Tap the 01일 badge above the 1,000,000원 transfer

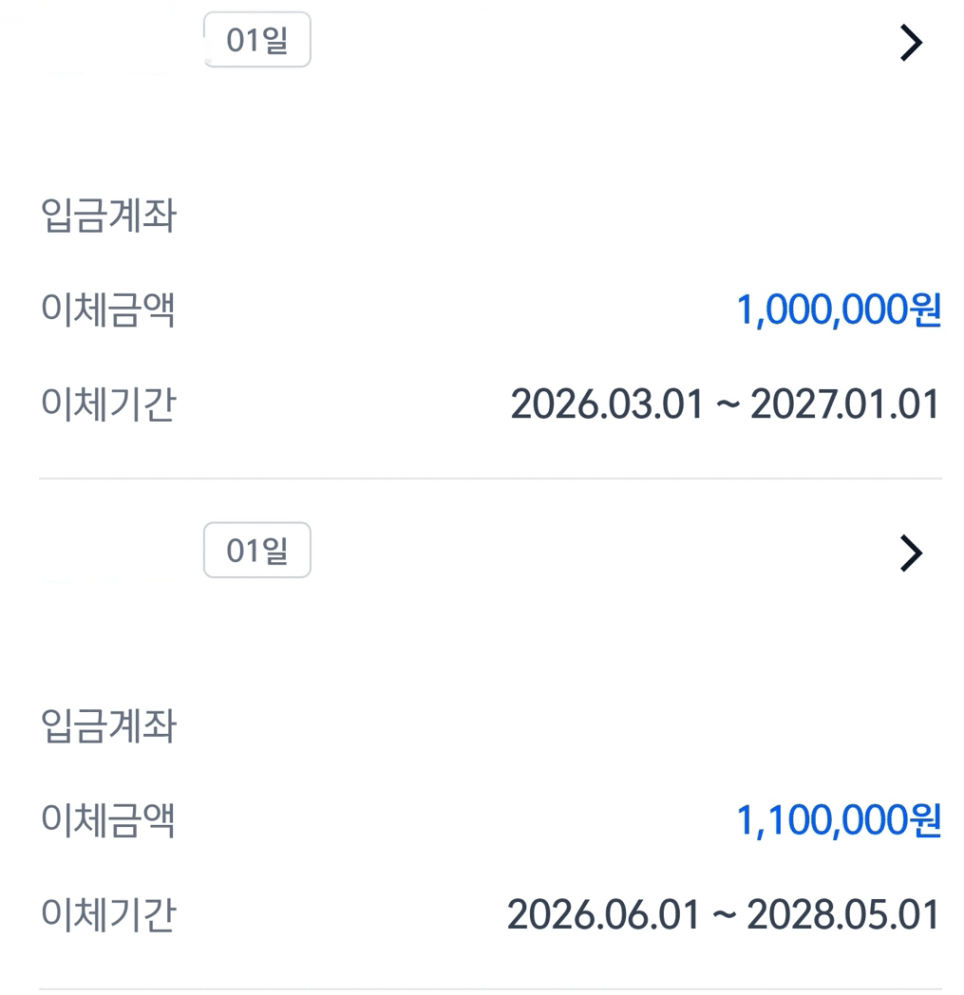point(257,39)
